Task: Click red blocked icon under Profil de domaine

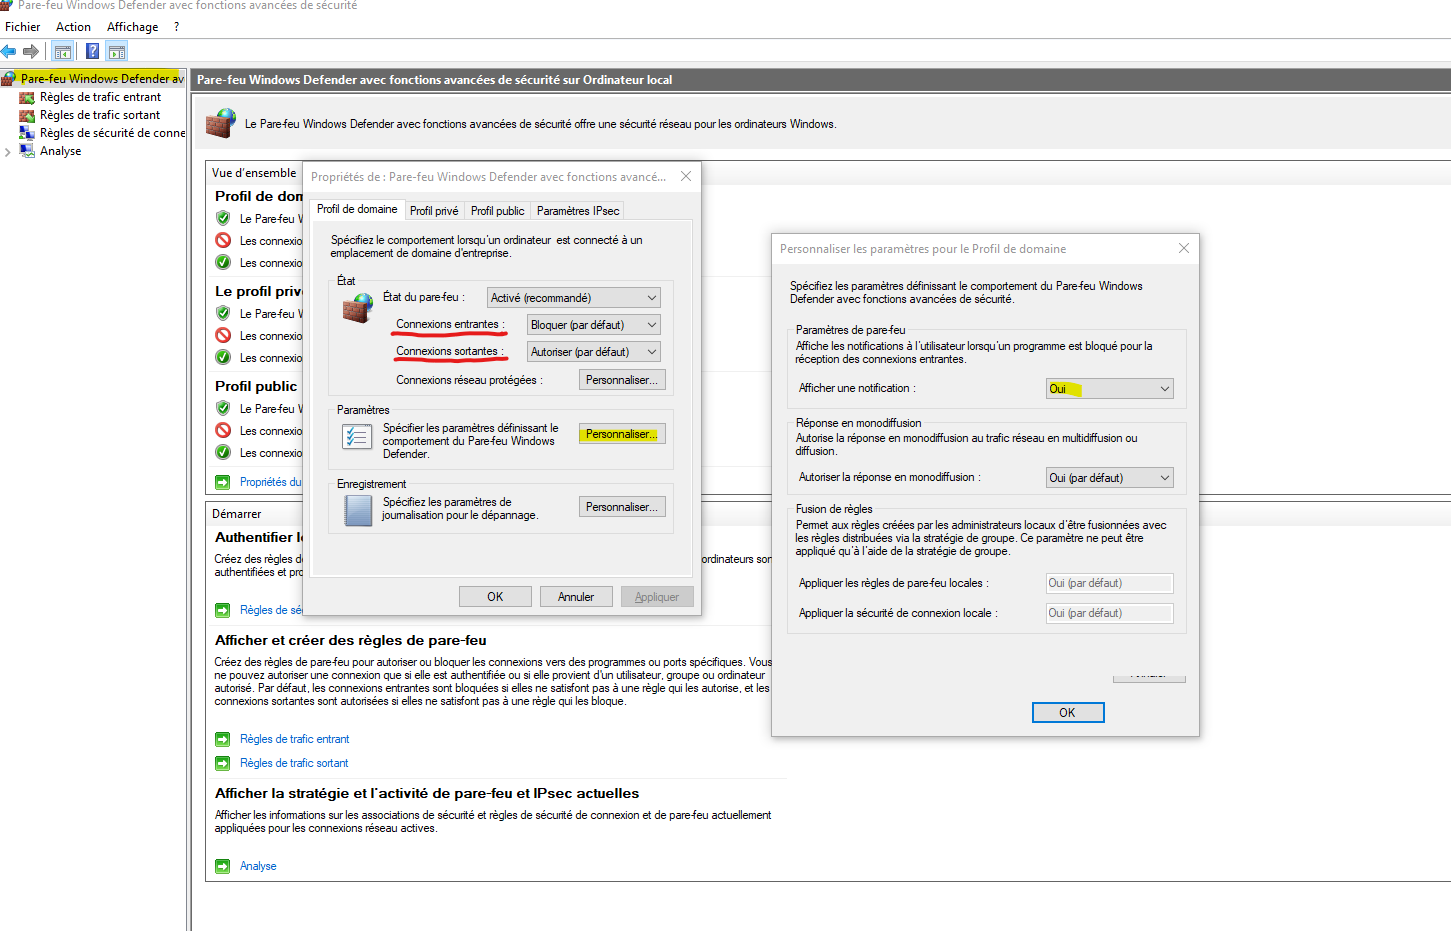Action: tap(223, 240)
